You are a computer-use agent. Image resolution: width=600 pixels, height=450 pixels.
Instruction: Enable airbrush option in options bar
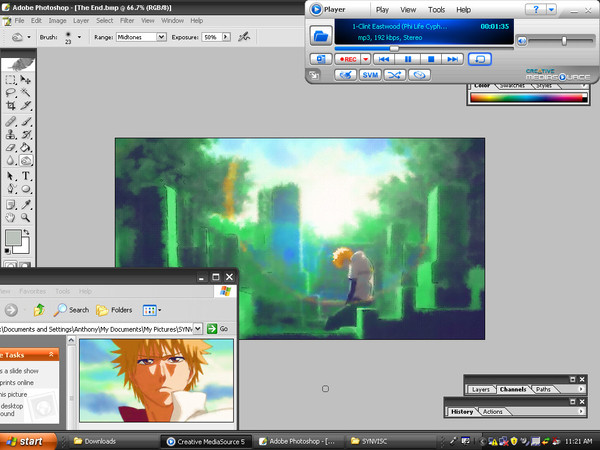(244, 36)
